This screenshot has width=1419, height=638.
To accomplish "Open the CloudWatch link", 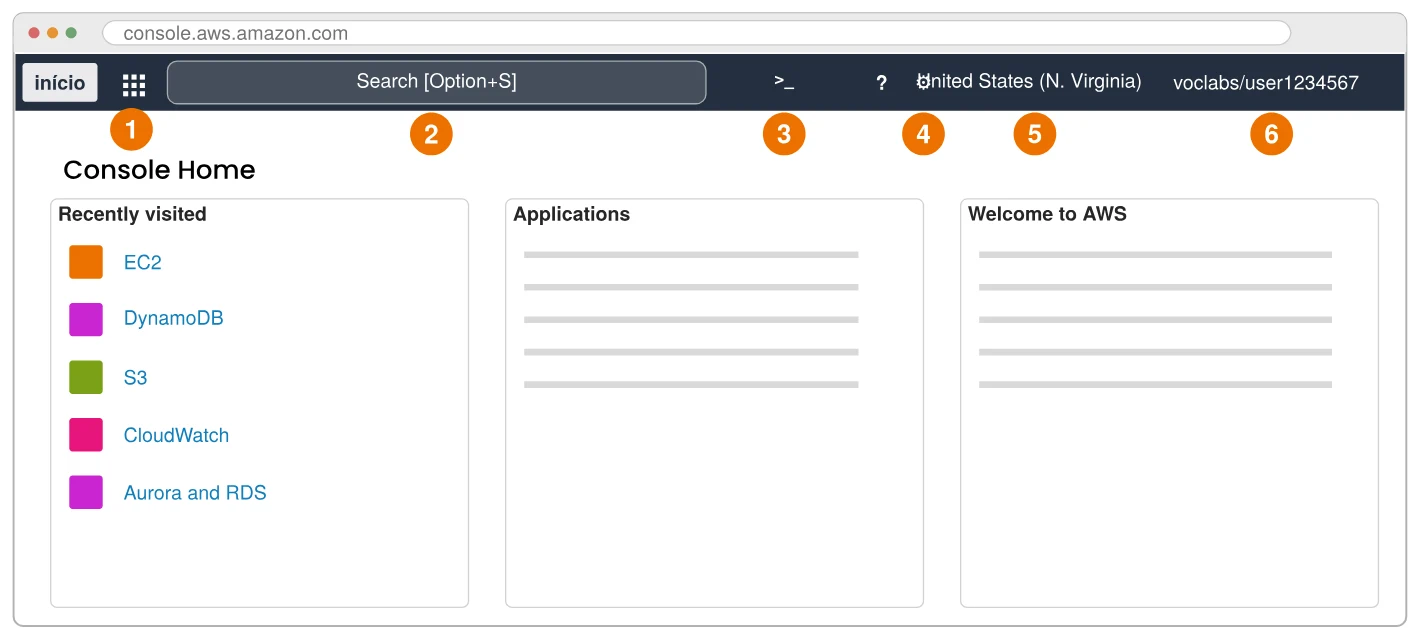I will click(177, 435).
